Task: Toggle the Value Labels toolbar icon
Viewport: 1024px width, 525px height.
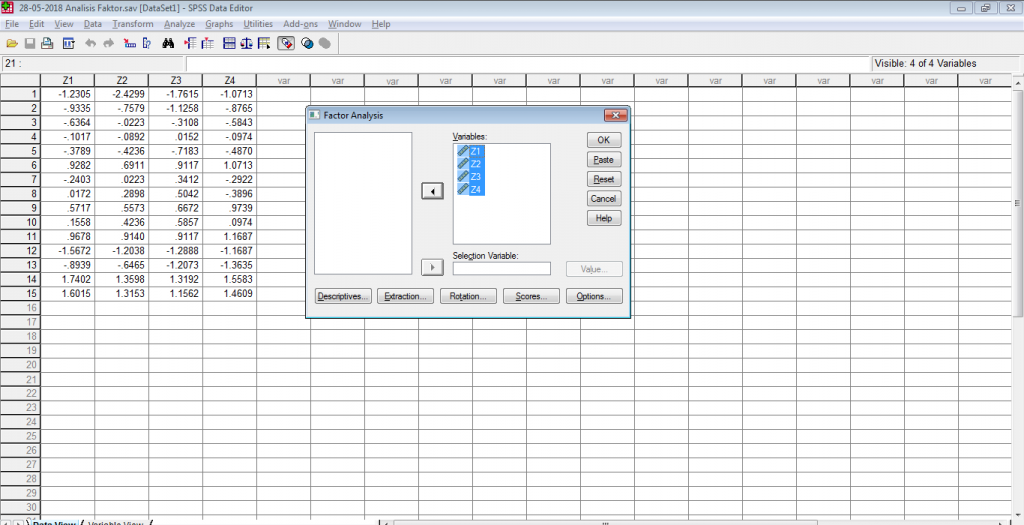Action: click(x=286, y=44)
